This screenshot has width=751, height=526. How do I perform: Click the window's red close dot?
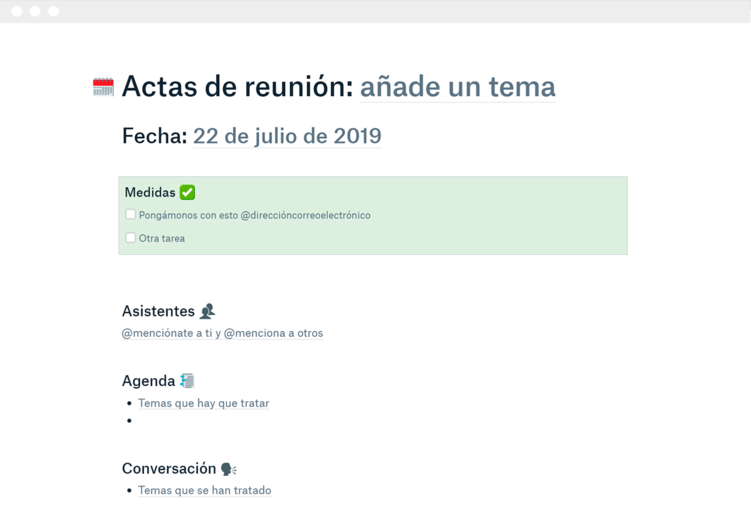tap(17, 11)
